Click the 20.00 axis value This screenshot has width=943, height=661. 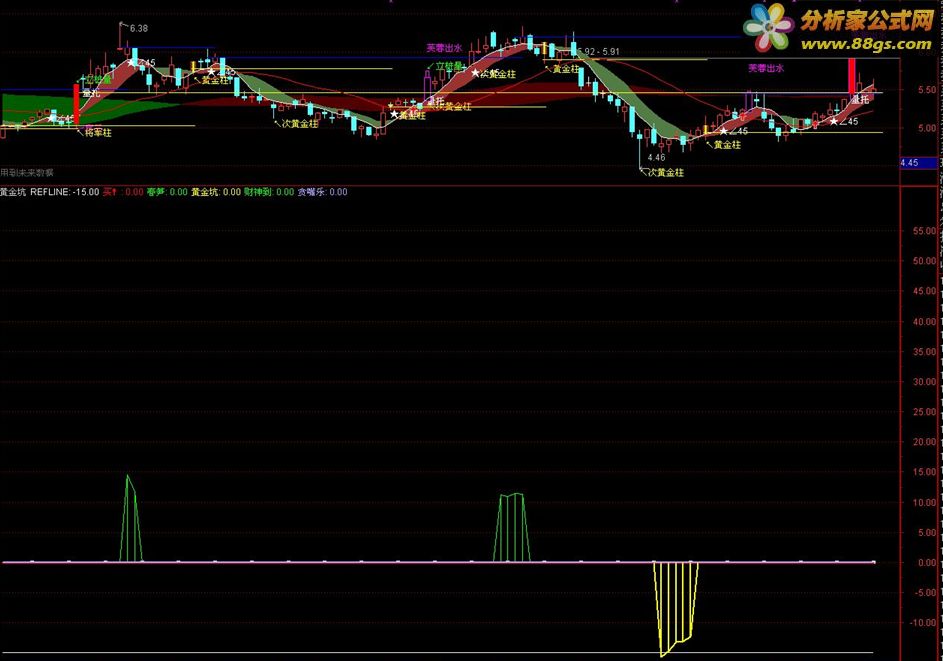[924, 442]
